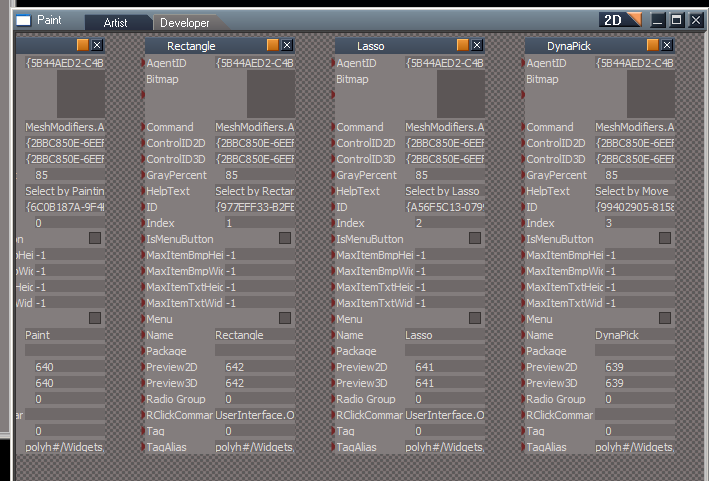Click the red marker beside Tag in Rectangle panel
The width and height of the screenshot is (709, 481).
point(143,431)
